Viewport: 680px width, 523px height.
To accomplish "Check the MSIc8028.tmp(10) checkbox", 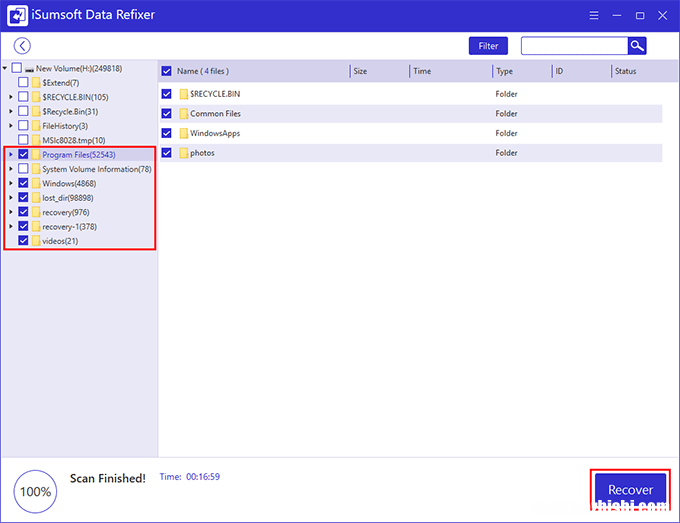I will 23,140.
